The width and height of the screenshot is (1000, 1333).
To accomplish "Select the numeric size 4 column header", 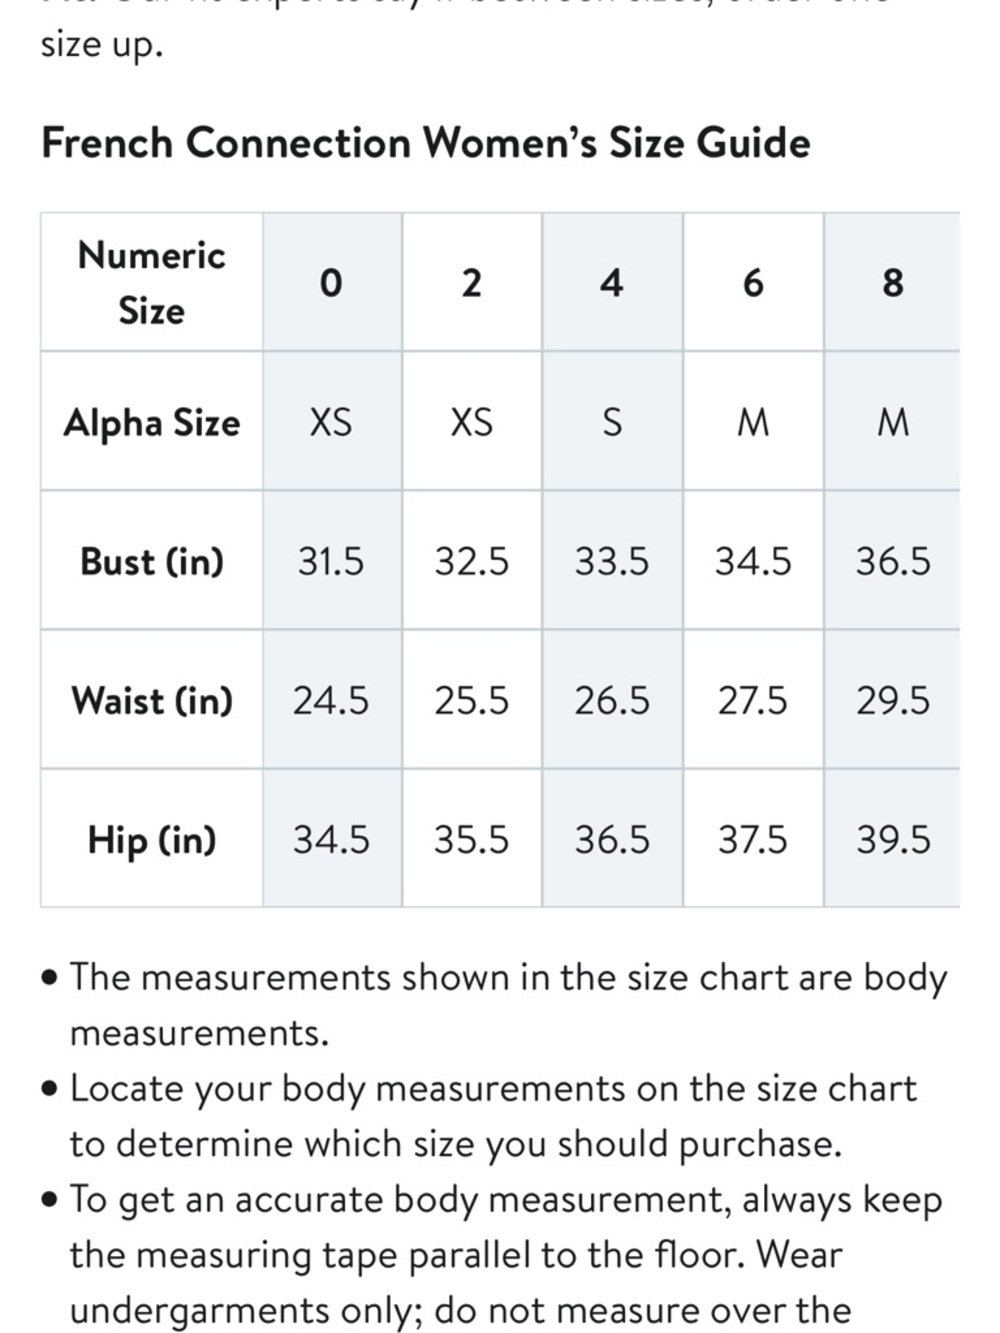I will click(x=612, y=282).
